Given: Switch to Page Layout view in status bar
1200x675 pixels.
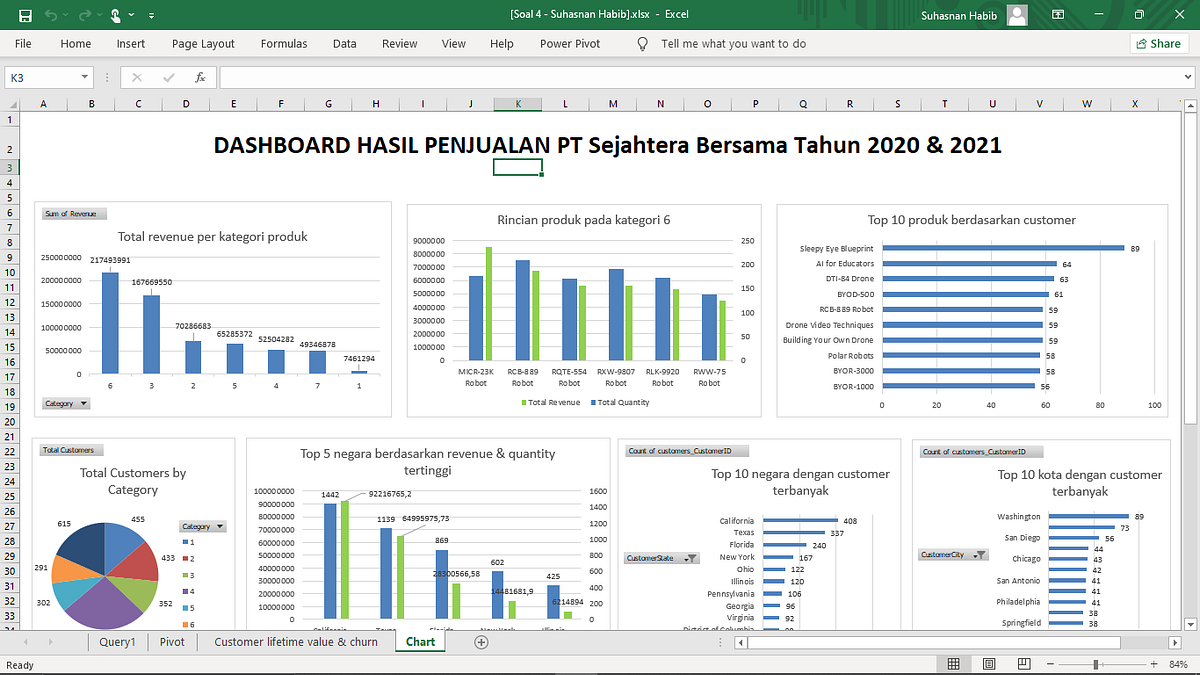Looking at the screenshot, I should pyautogui.click(x=988, y=663).
